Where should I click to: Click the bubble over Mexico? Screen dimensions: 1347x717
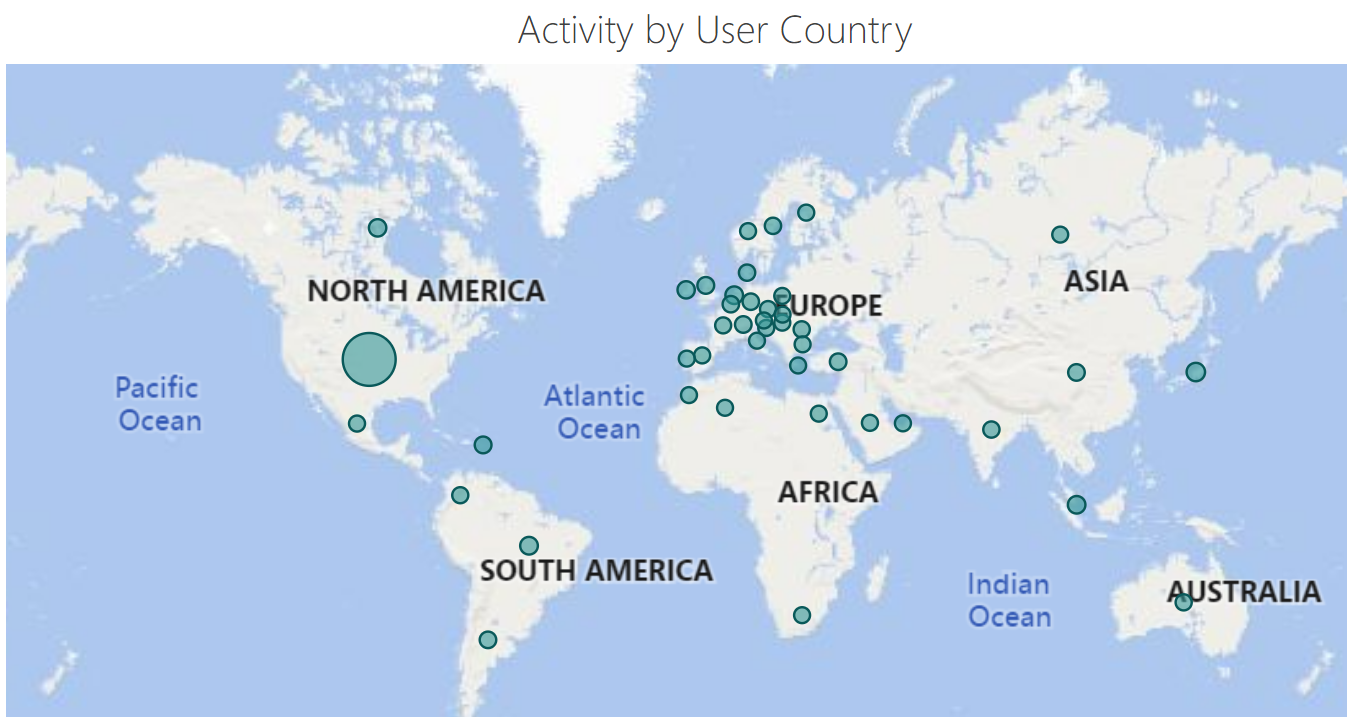357,424
